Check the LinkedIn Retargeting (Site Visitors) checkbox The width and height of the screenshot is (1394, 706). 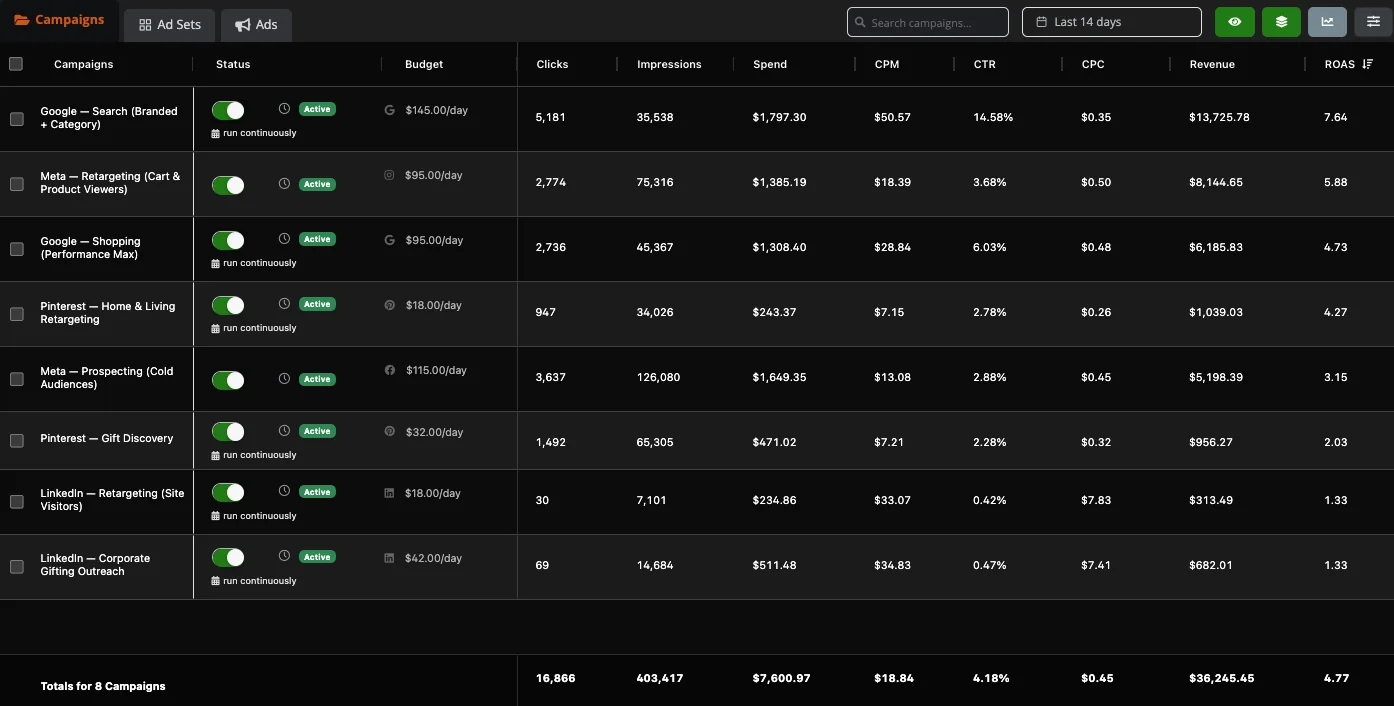pos(17,502)
